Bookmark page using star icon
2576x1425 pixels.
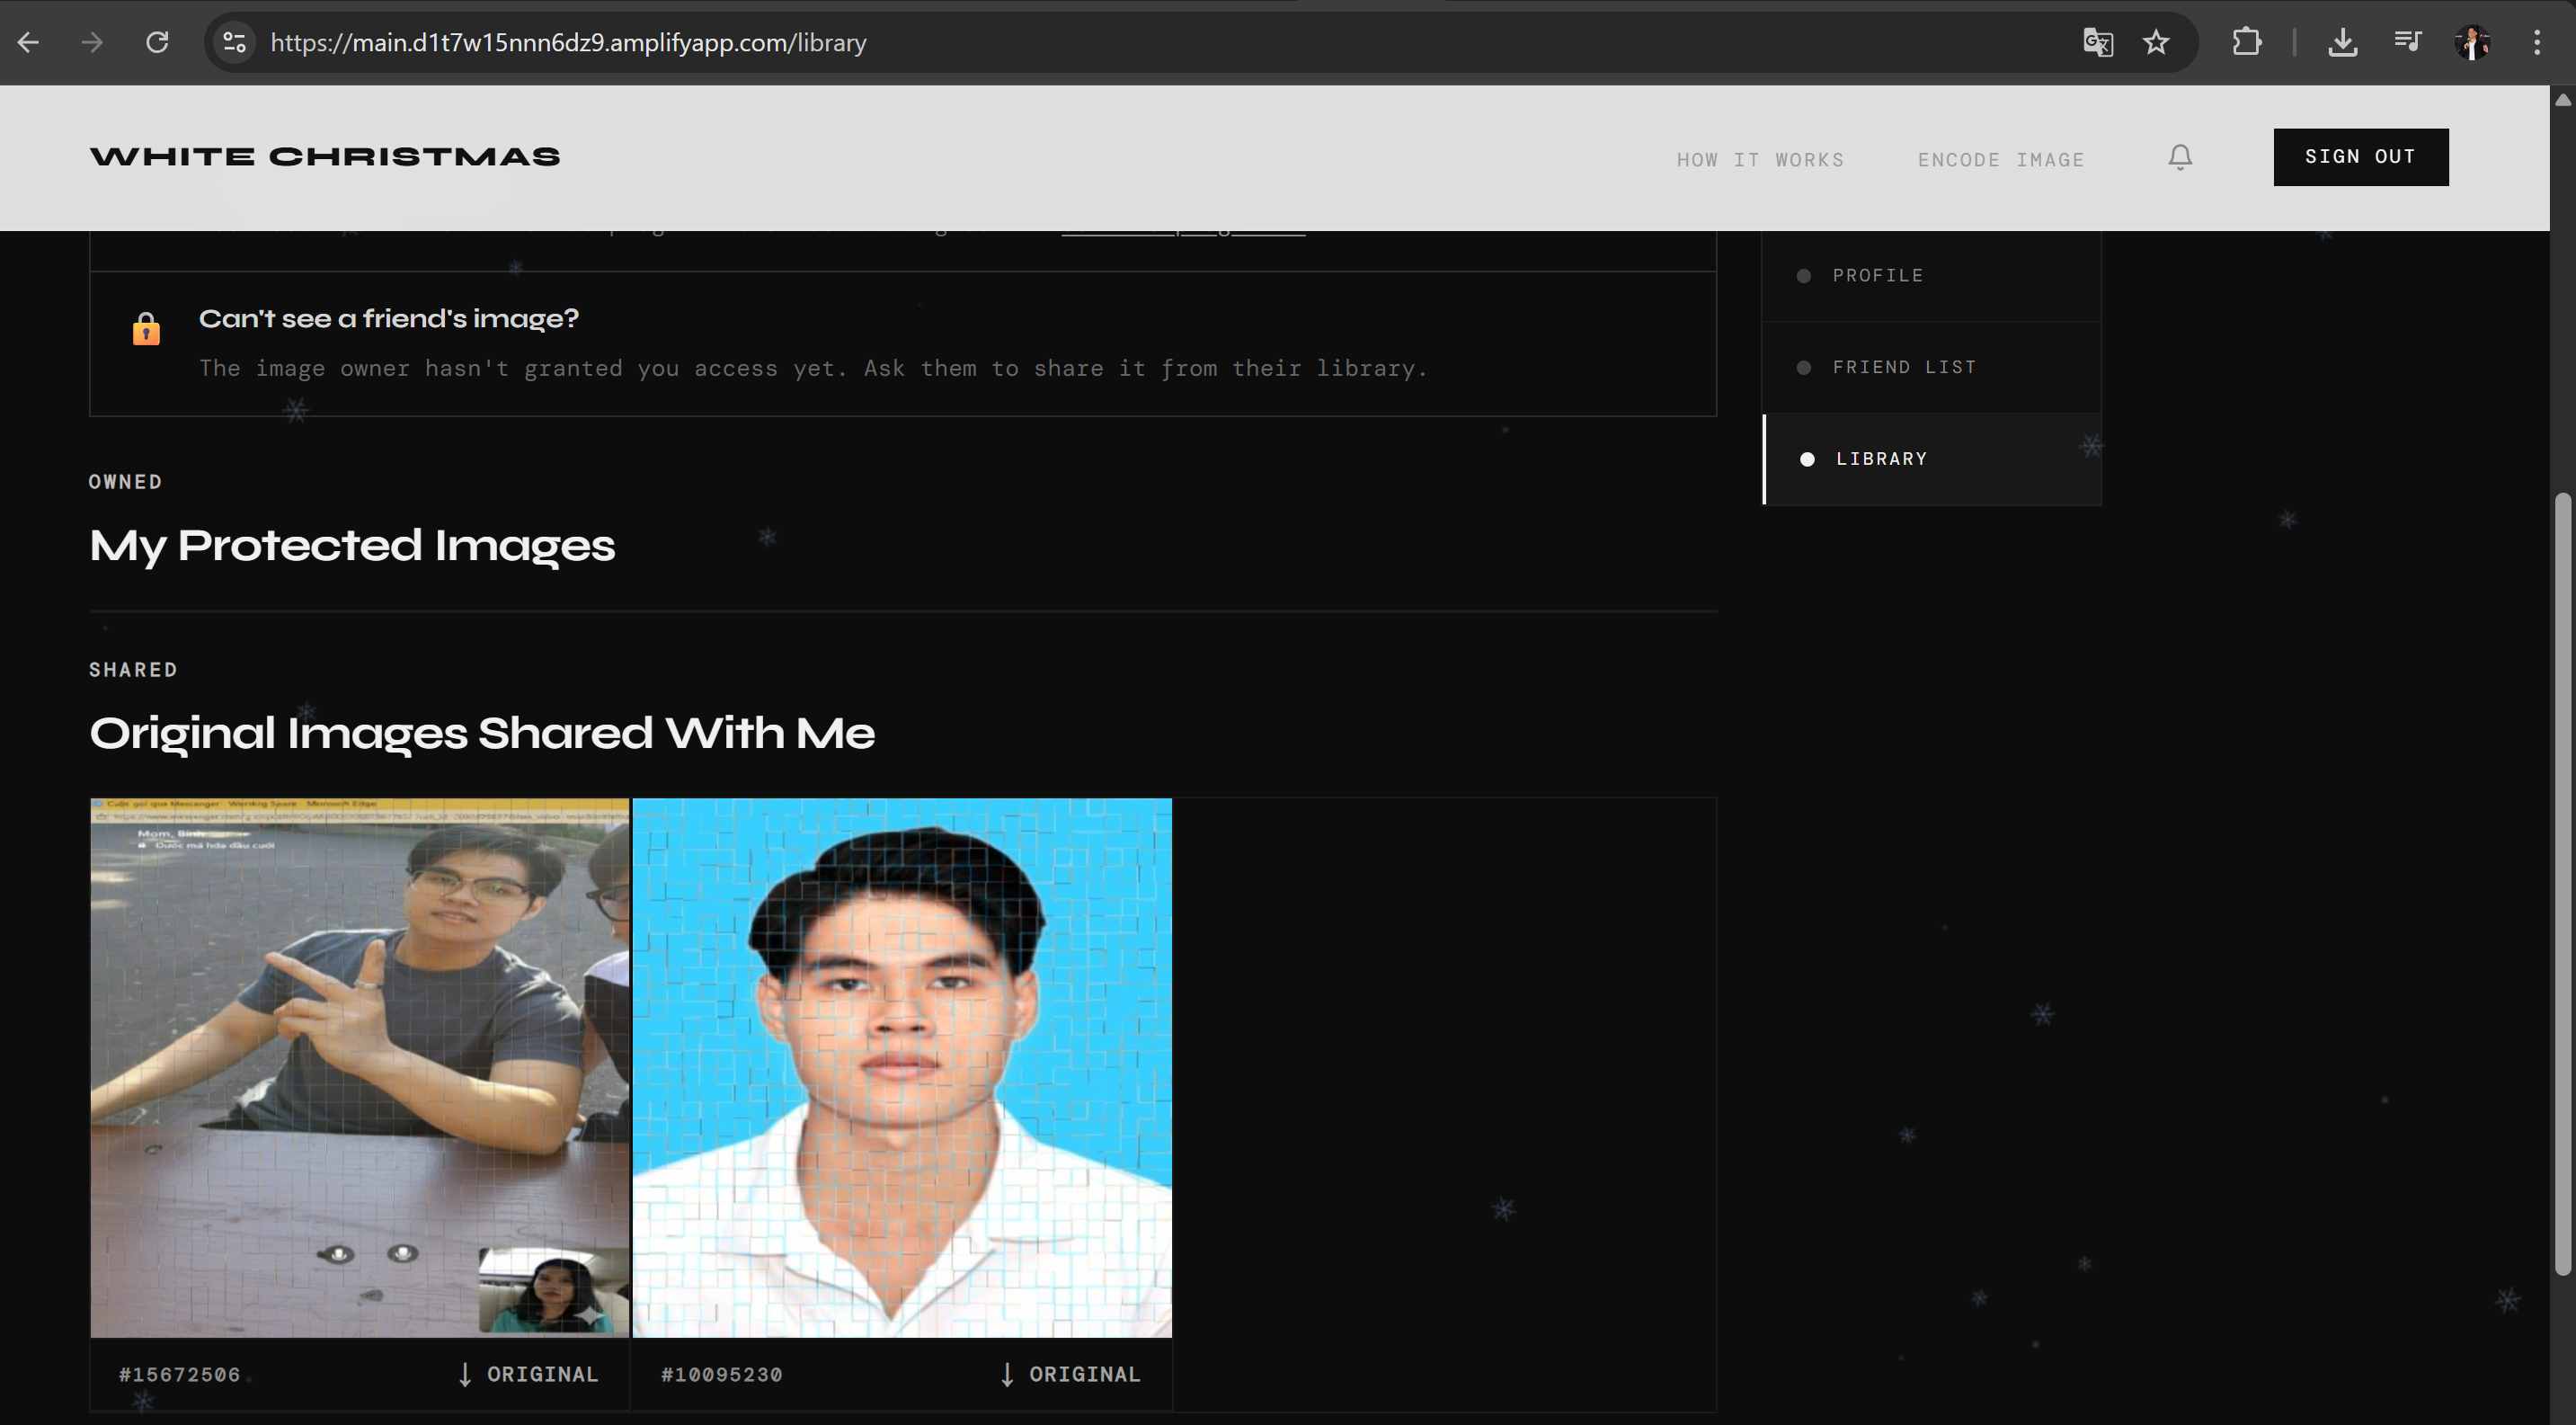pos(2156,42)
